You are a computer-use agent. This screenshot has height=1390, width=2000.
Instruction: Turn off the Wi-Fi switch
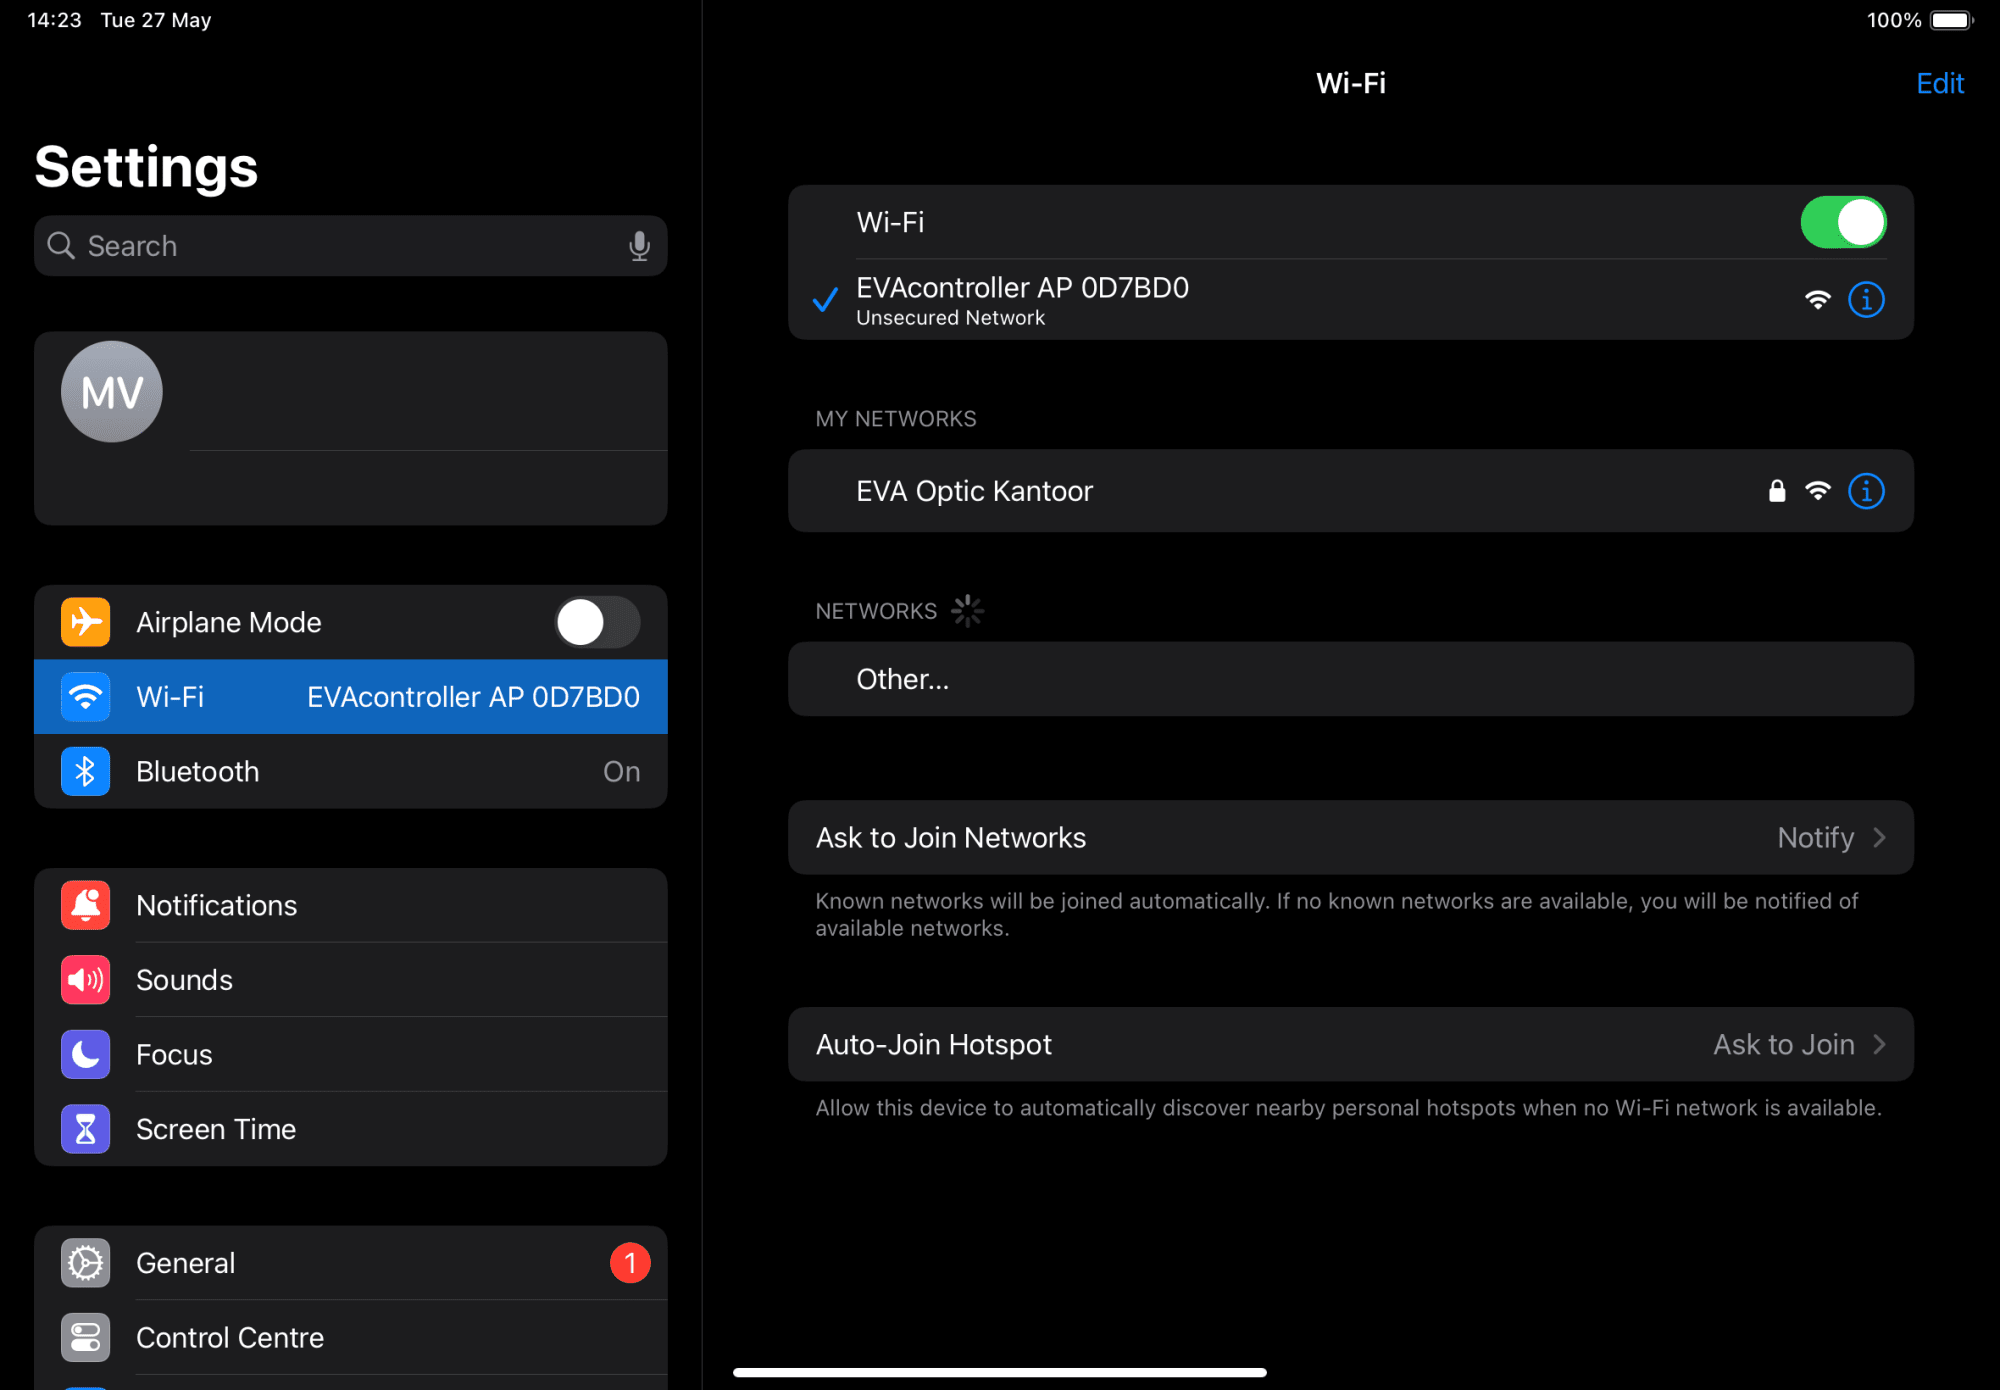(x=1842, y=222)
